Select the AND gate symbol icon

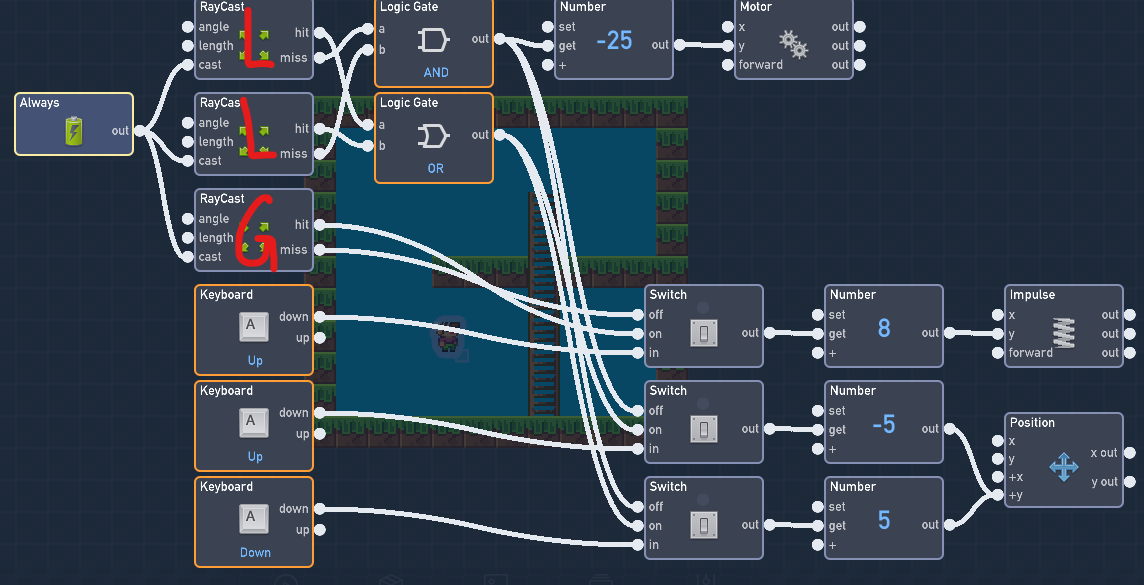433,41
